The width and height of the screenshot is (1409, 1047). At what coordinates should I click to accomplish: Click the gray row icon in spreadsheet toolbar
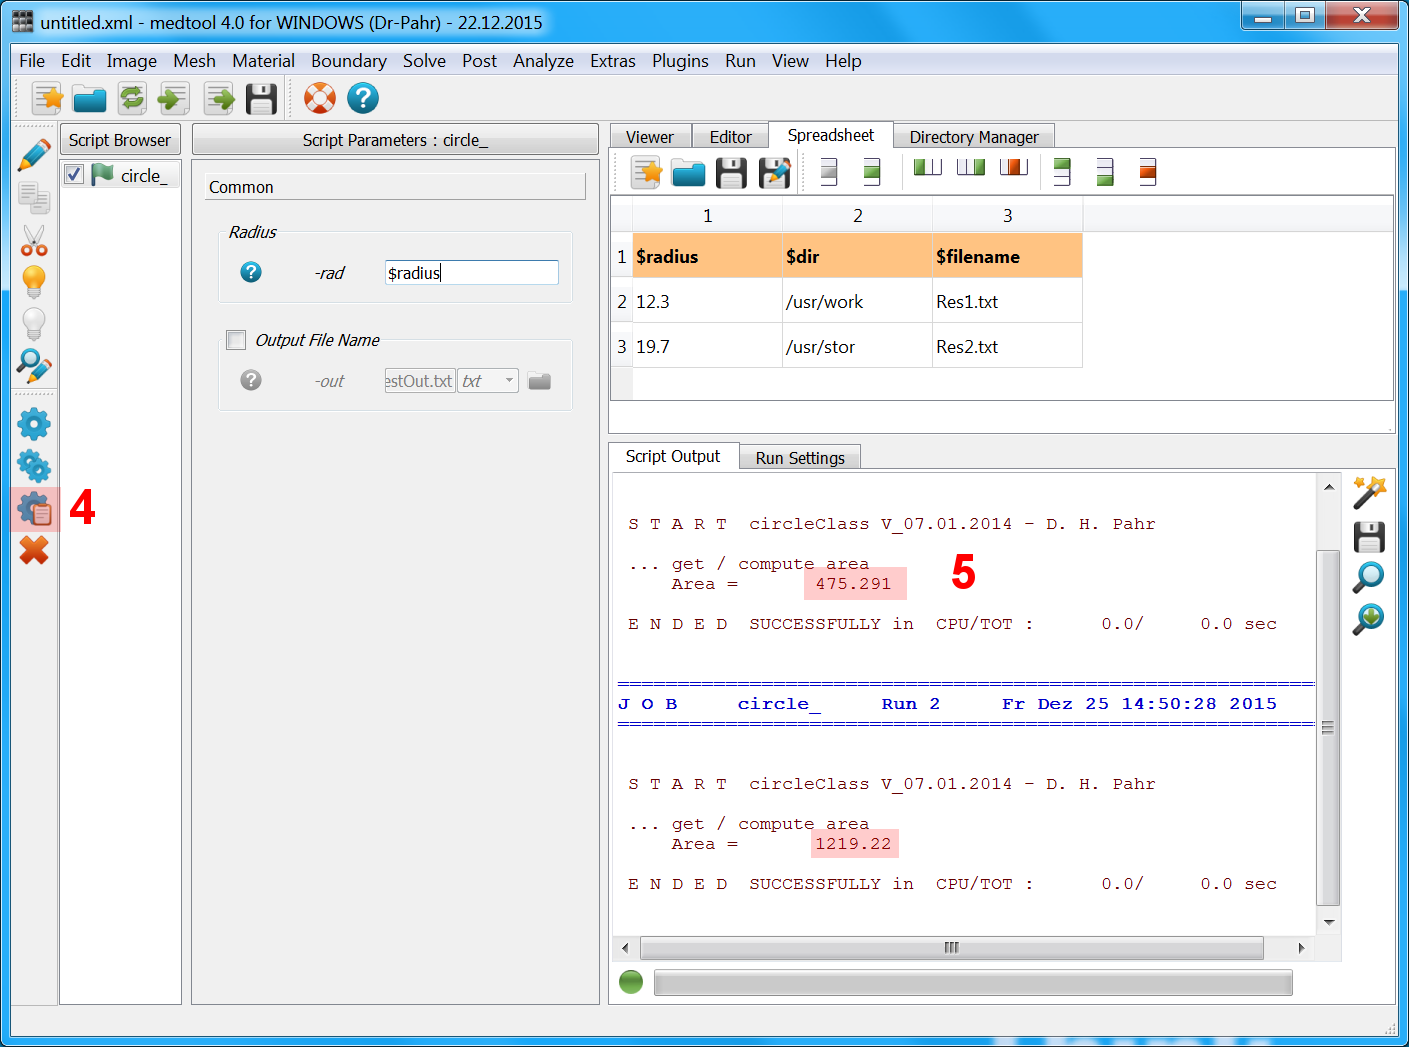pos(829,172)
